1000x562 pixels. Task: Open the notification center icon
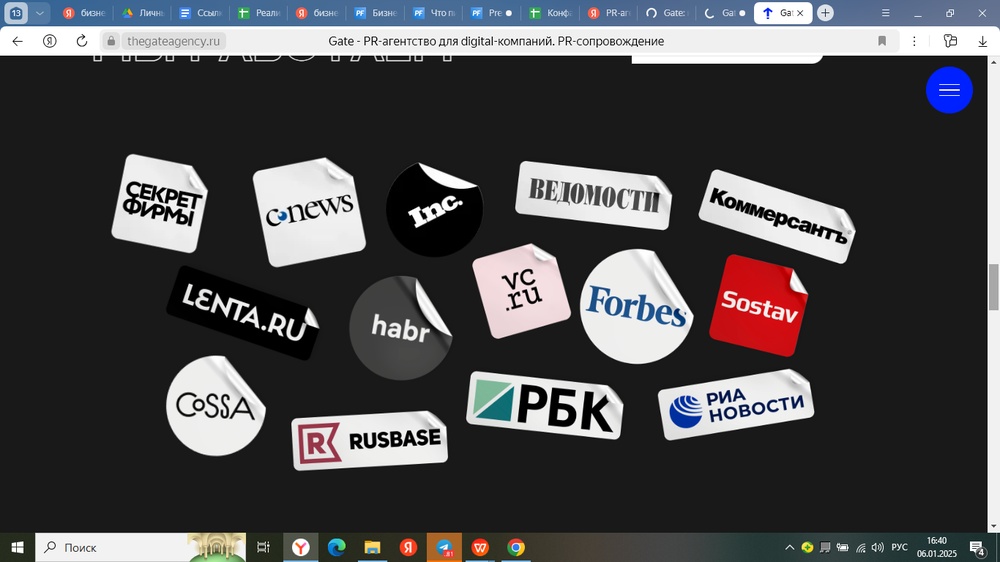click(977, 547)
